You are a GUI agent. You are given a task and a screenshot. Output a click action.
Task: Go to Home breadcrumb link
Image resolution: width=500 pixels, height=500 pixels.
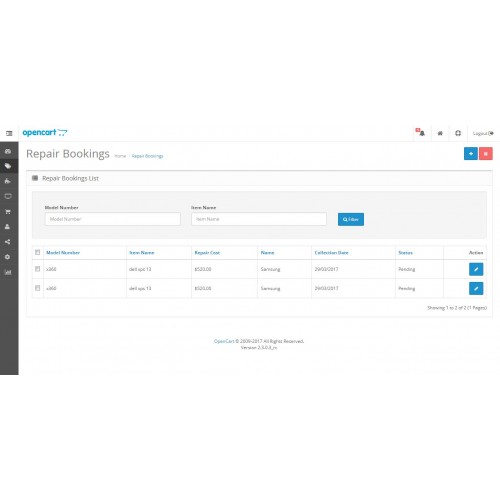point(120,156)
